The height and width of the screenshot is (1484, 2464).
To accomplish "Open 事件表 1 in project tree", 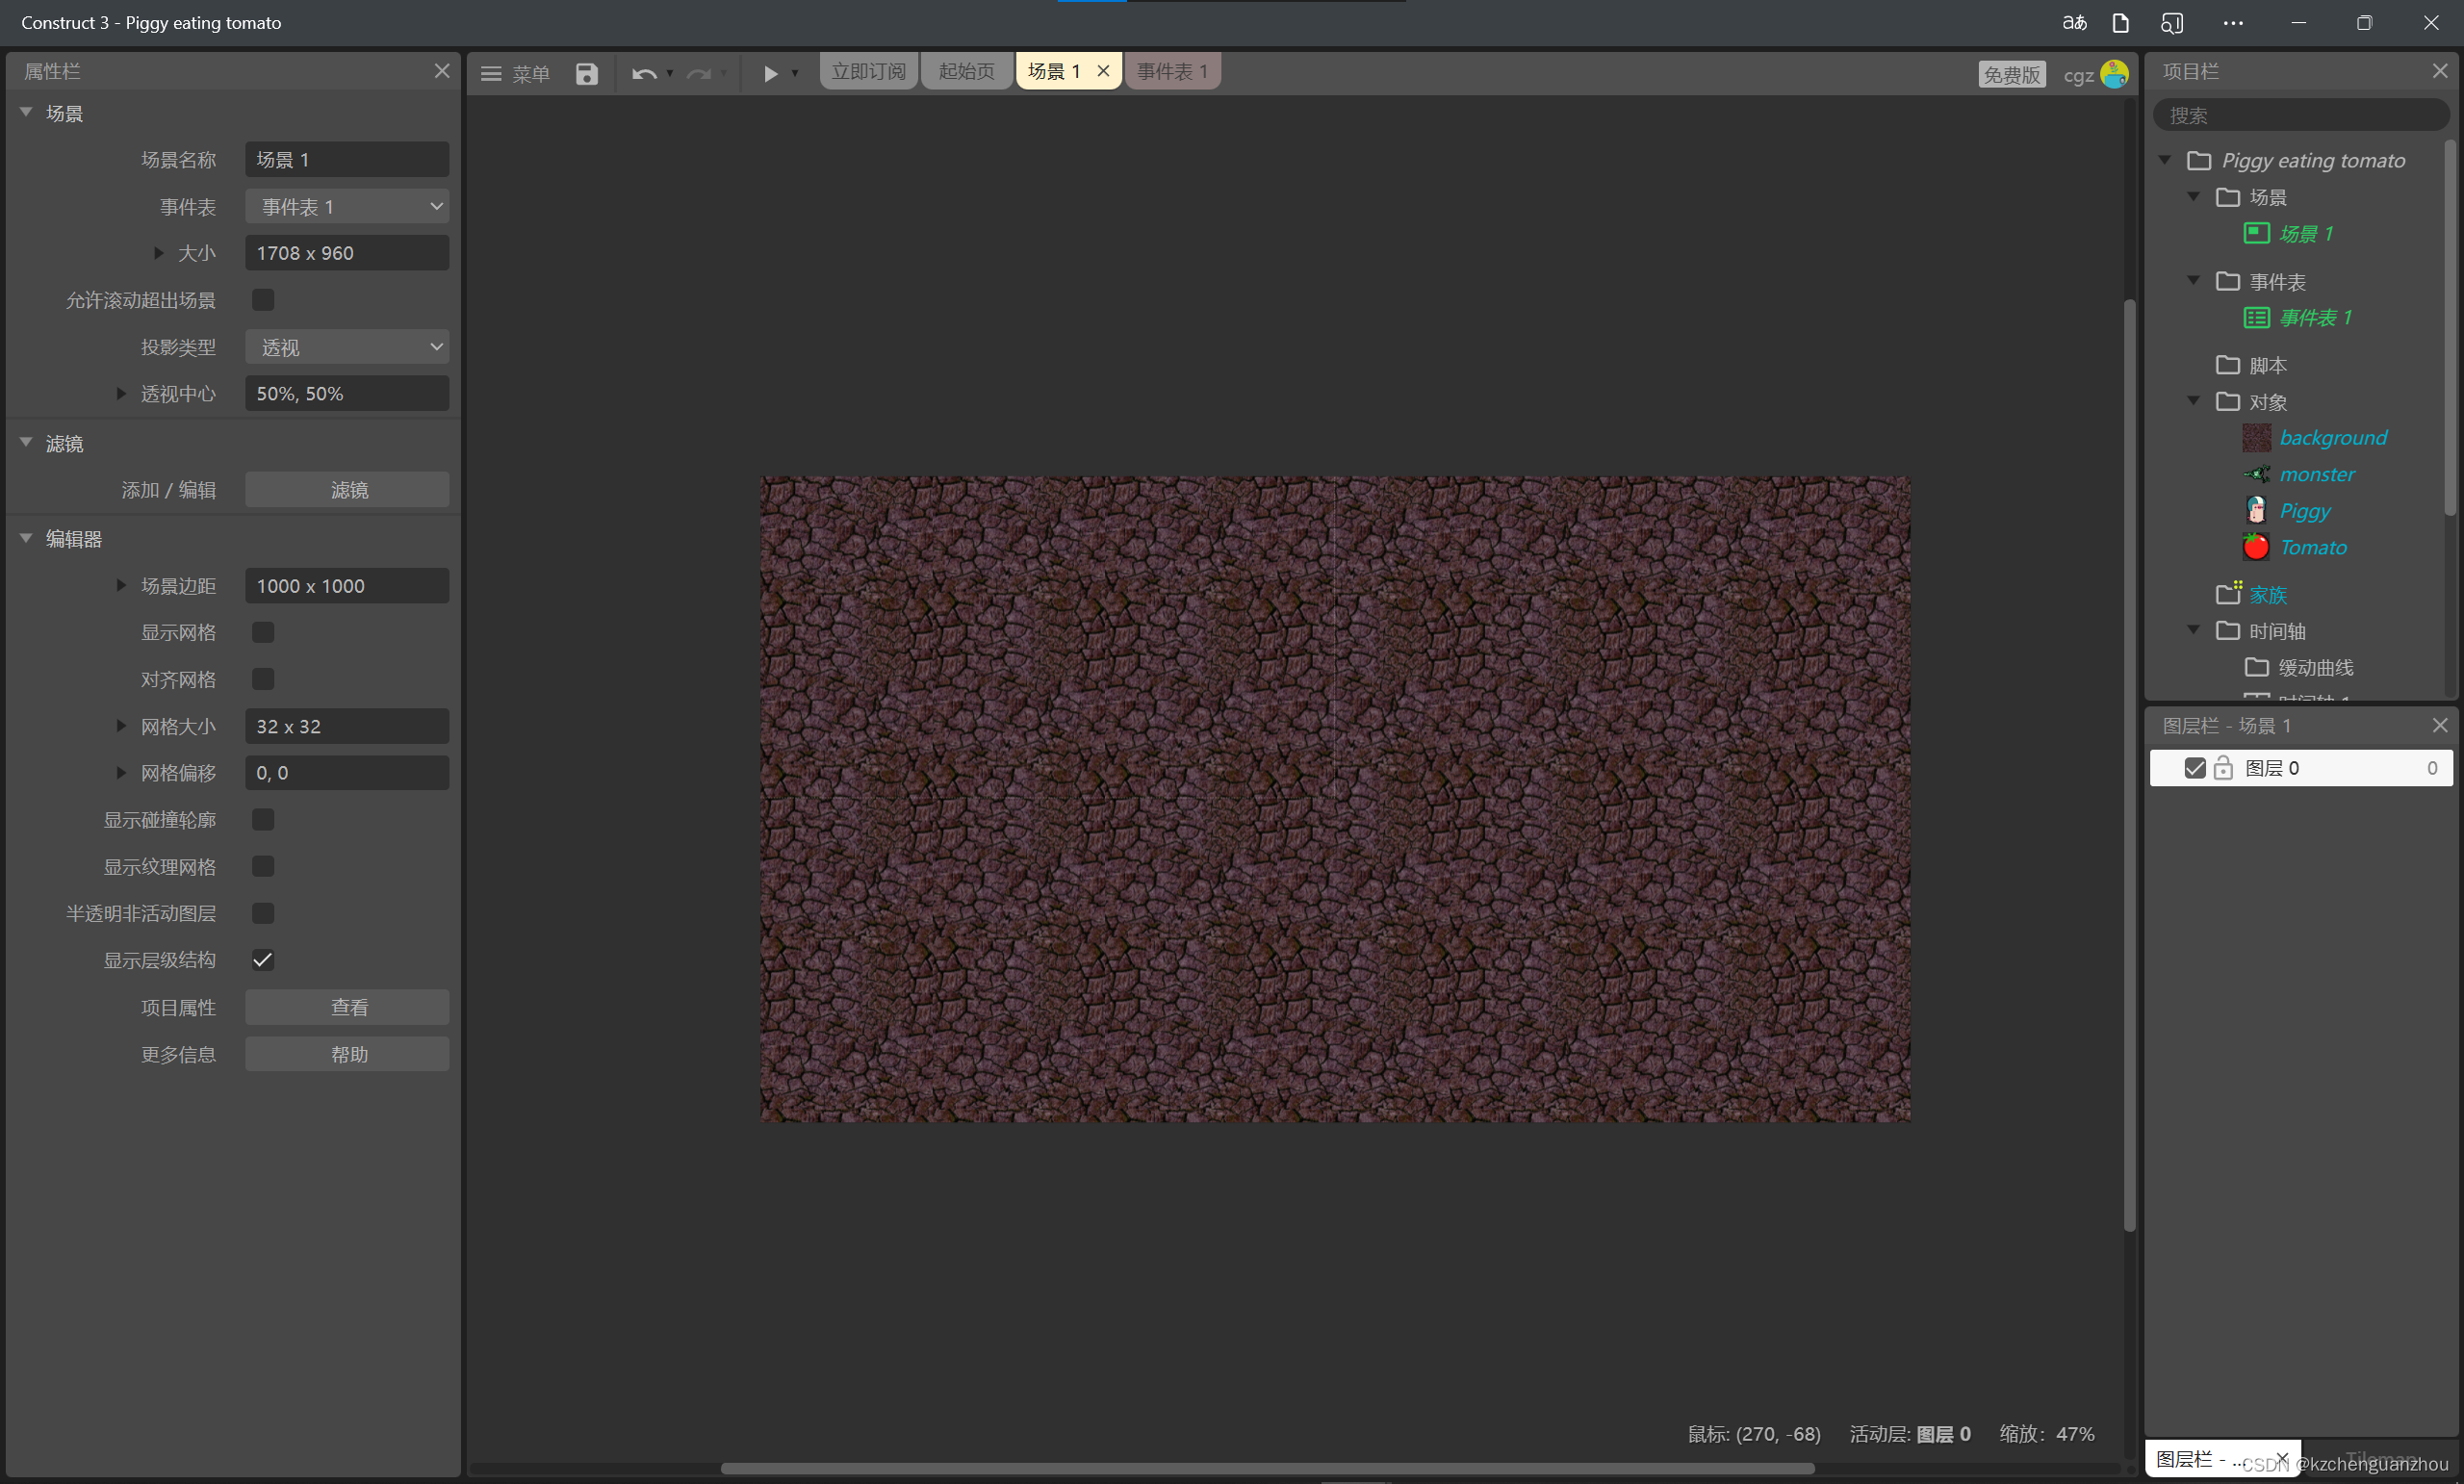I will (x=2314, y=318).
